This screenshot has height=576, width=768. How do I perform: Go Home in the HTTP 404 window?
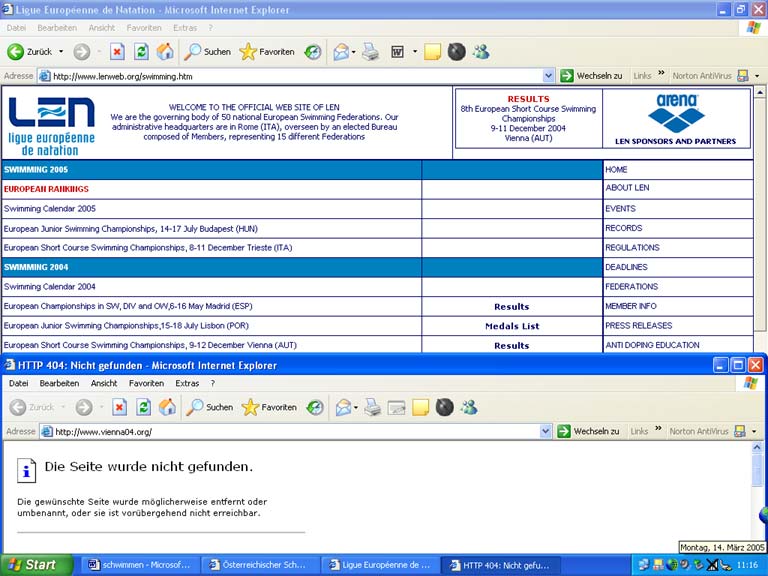pos(167,407)
